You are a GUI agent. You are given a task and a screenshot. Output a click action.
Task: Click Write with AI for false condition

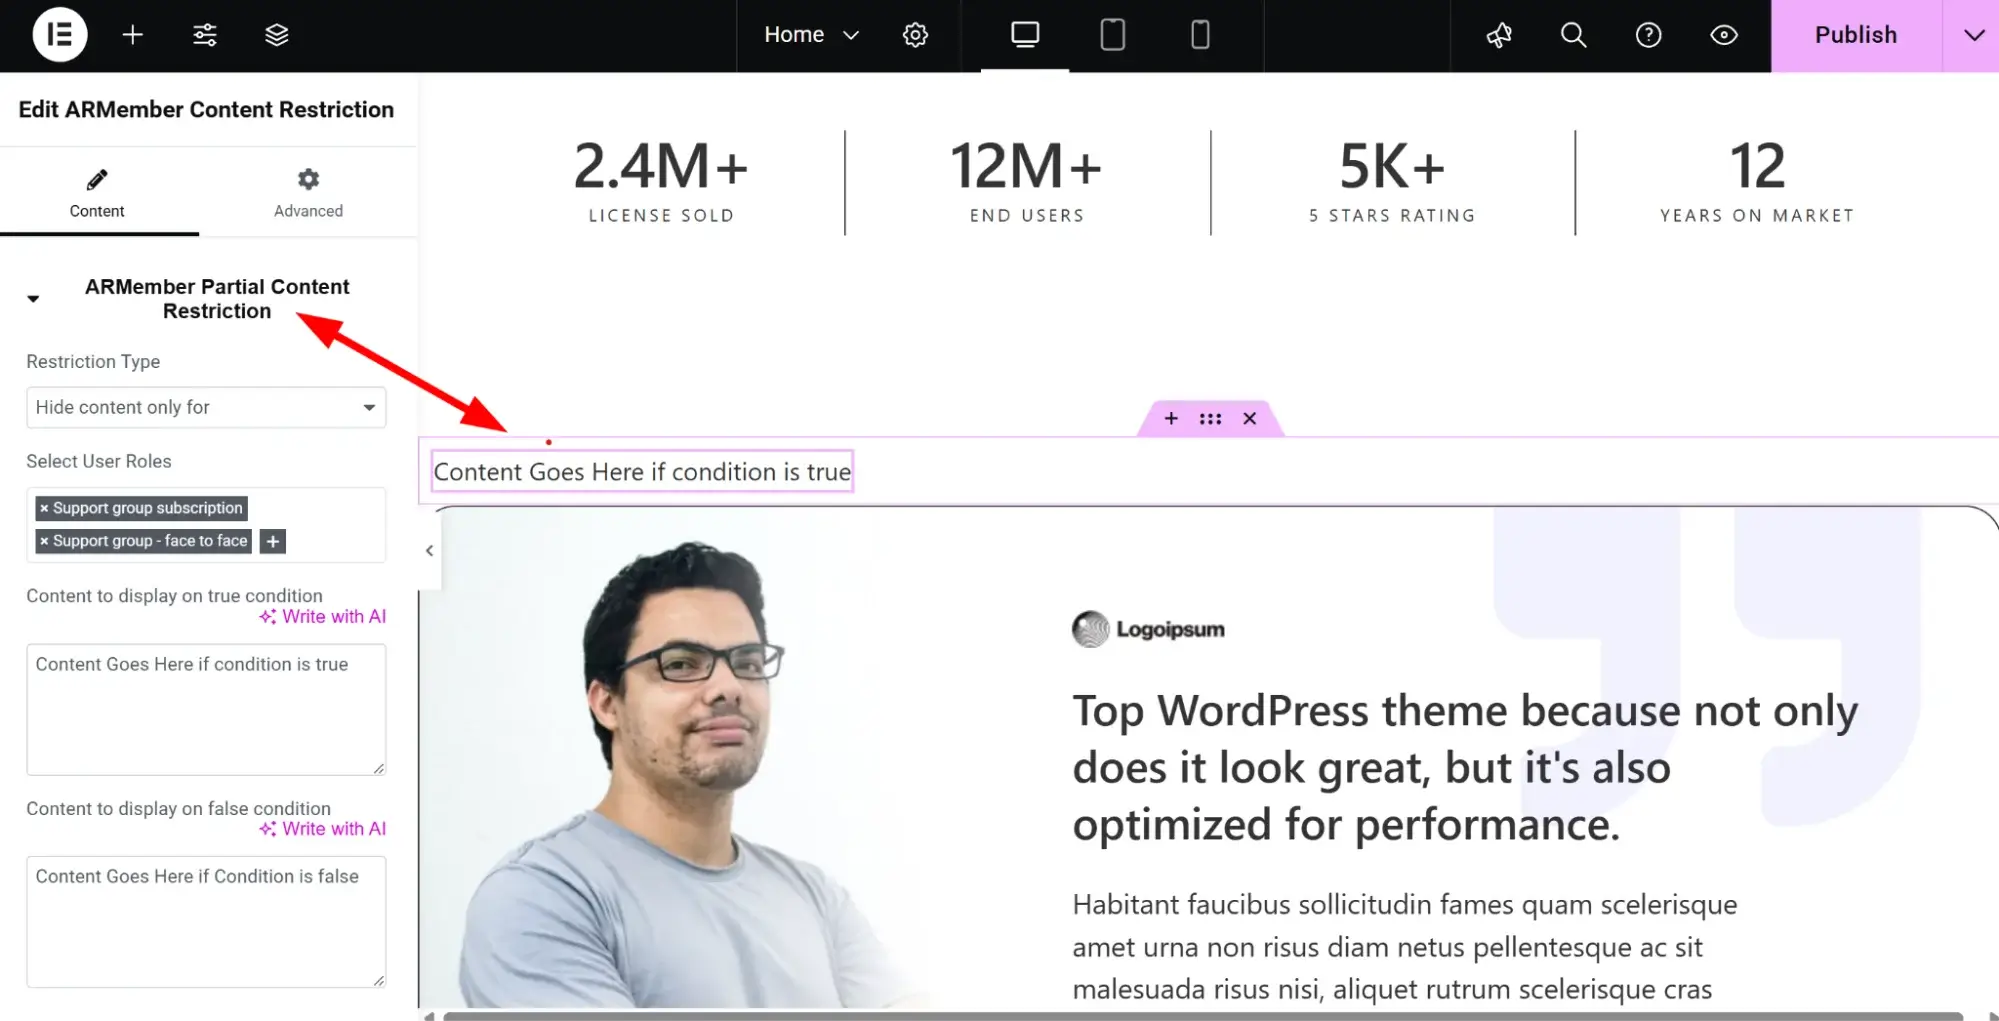[x=322, y=829]
